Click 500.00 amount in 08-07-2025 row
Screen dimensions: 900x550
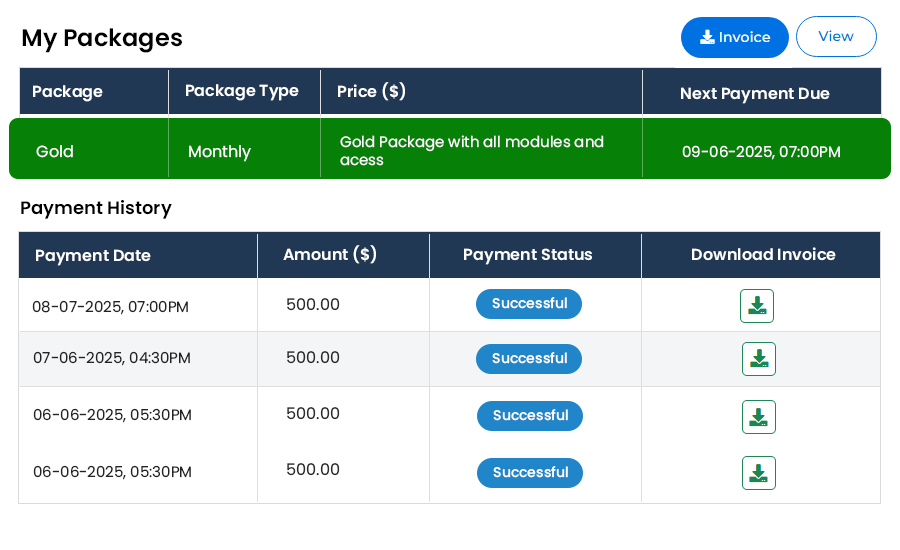point(313,304)
